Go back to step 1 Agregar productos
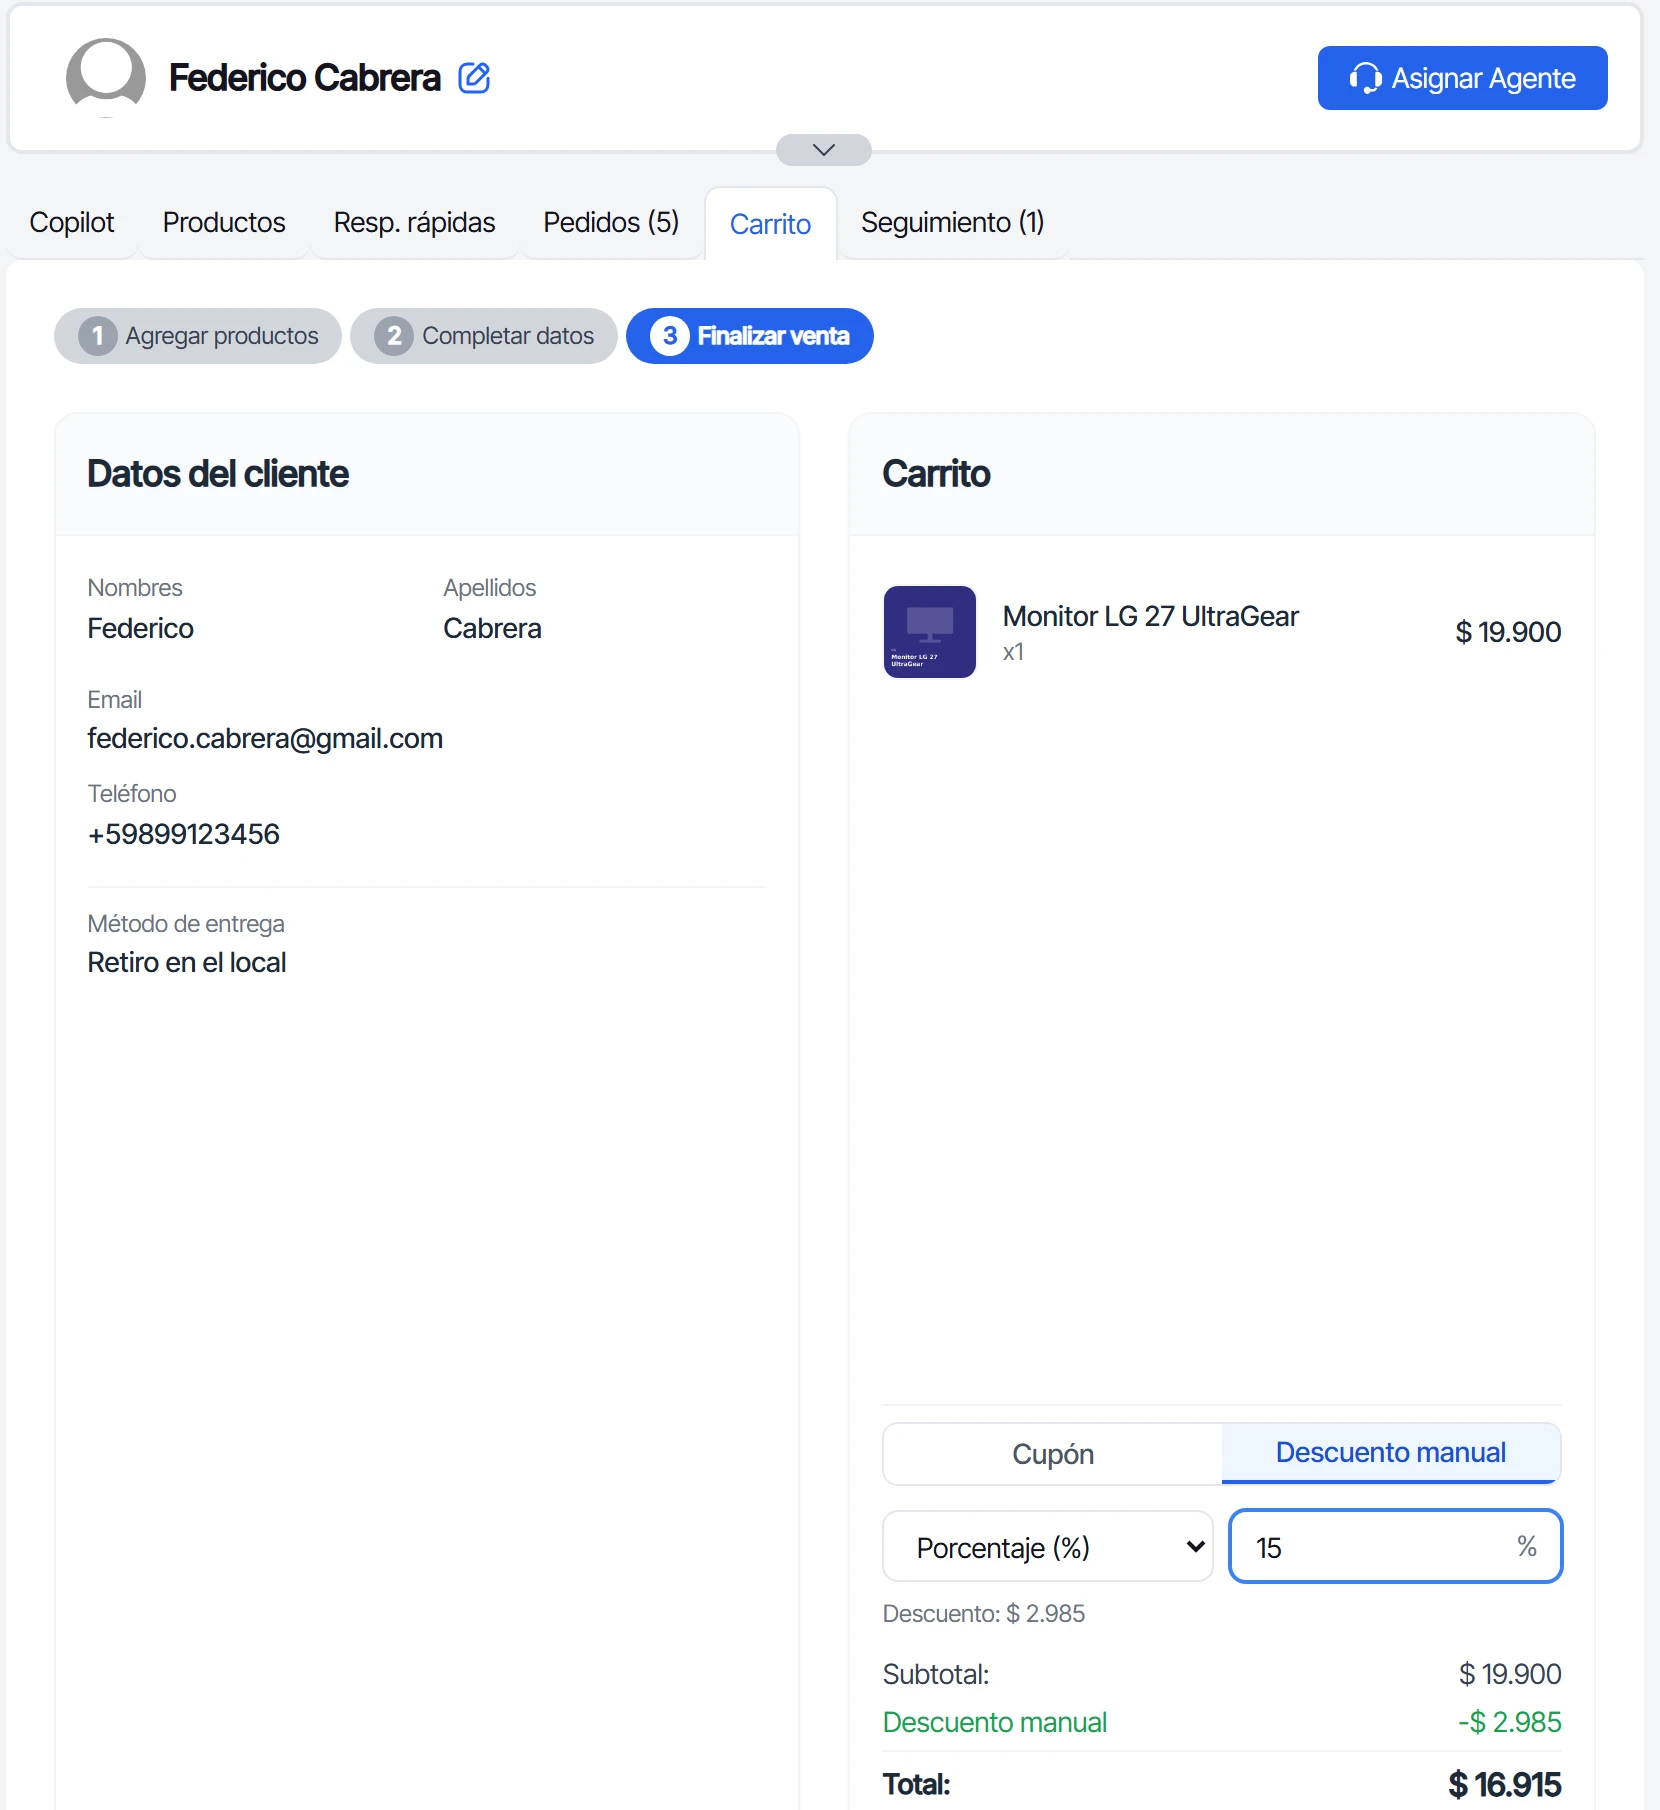The image size is (1660, 1810). [198, 336]
